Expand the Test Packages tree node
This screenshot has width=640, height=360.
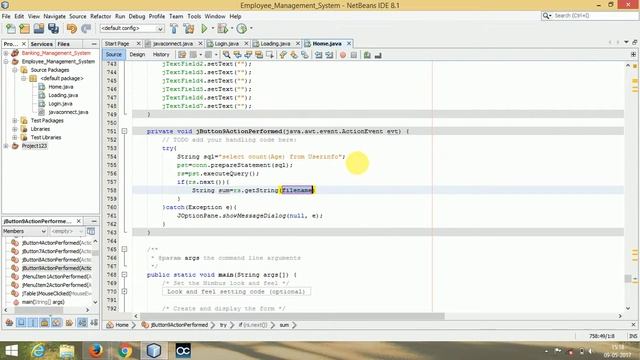click(x=15, y=120)
